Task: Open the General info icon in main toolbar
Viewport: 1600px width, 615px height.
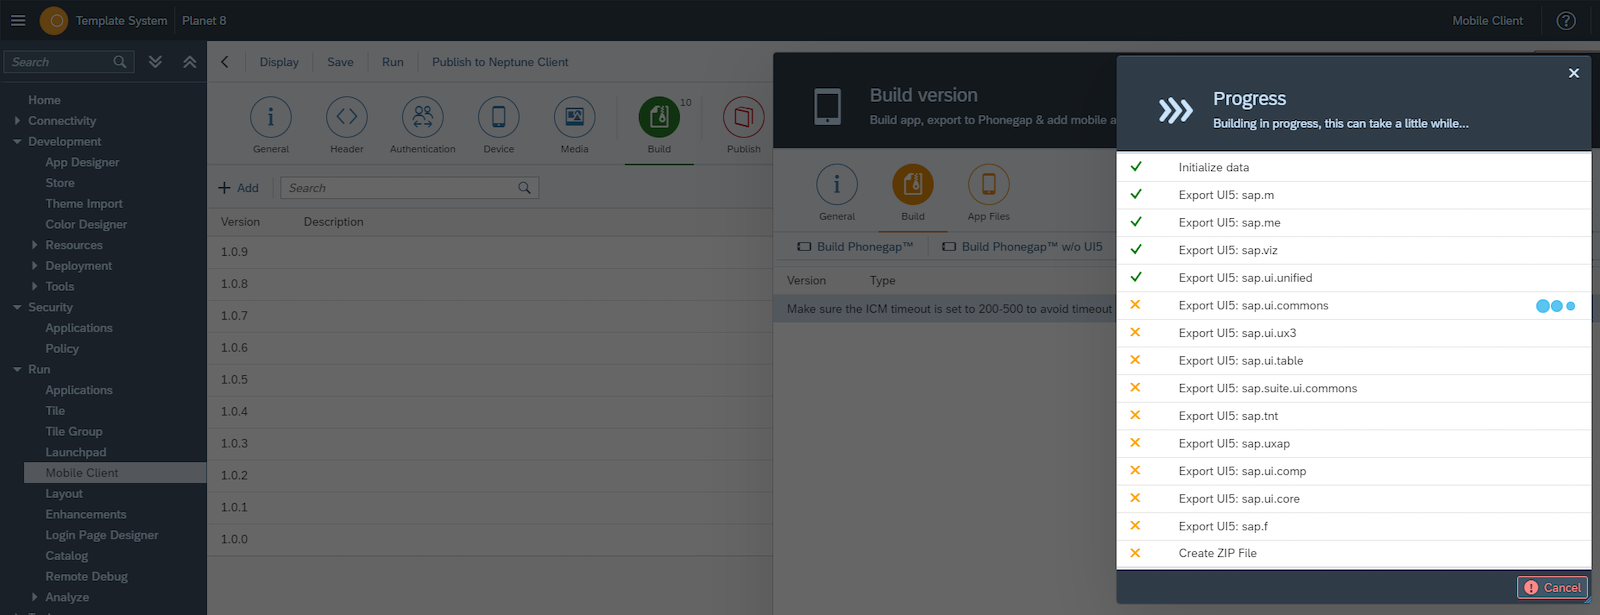Action: coord(271,117)
